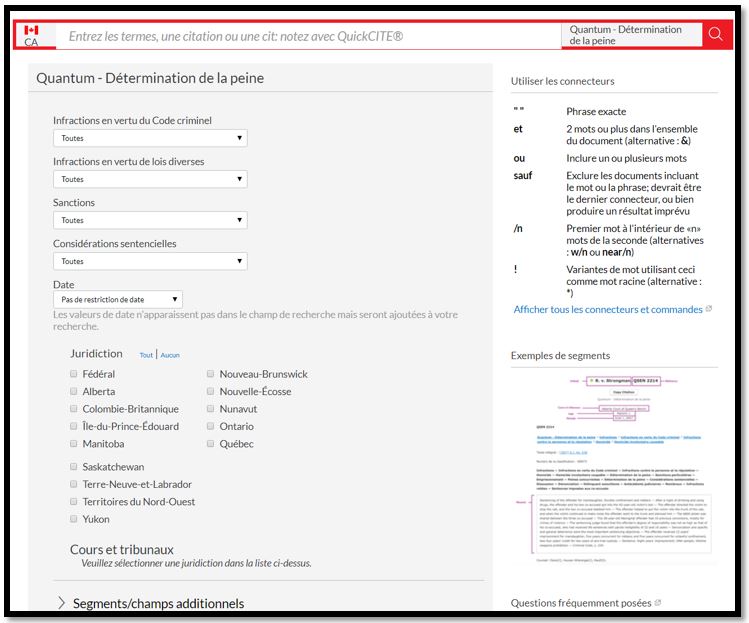
Task: Check the Nouveau-Brunswick box
Action: pyautogui.click(x=210, y=374)
